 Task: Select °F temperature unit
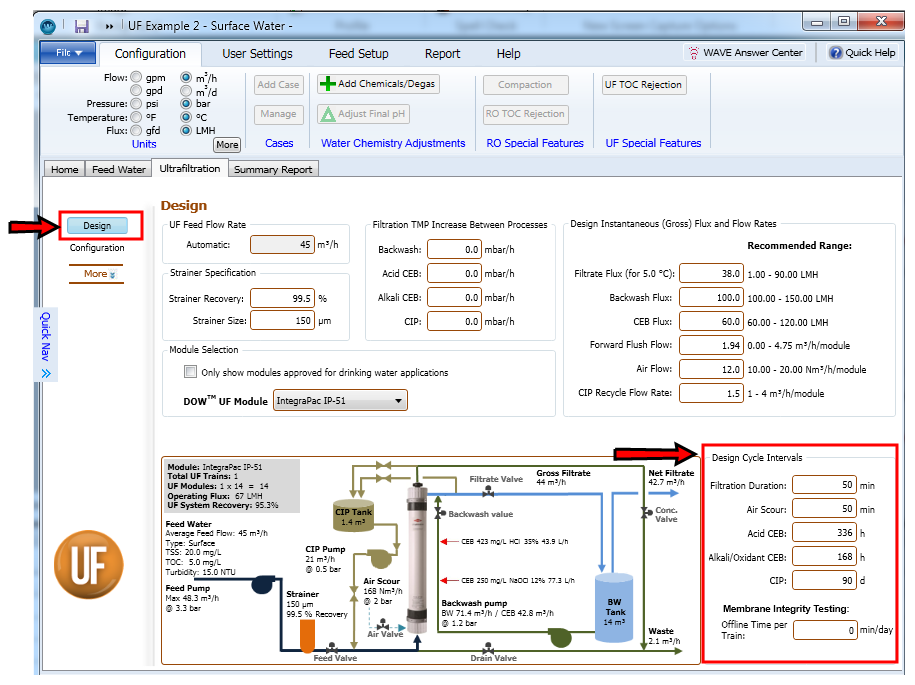pos(136,117)
